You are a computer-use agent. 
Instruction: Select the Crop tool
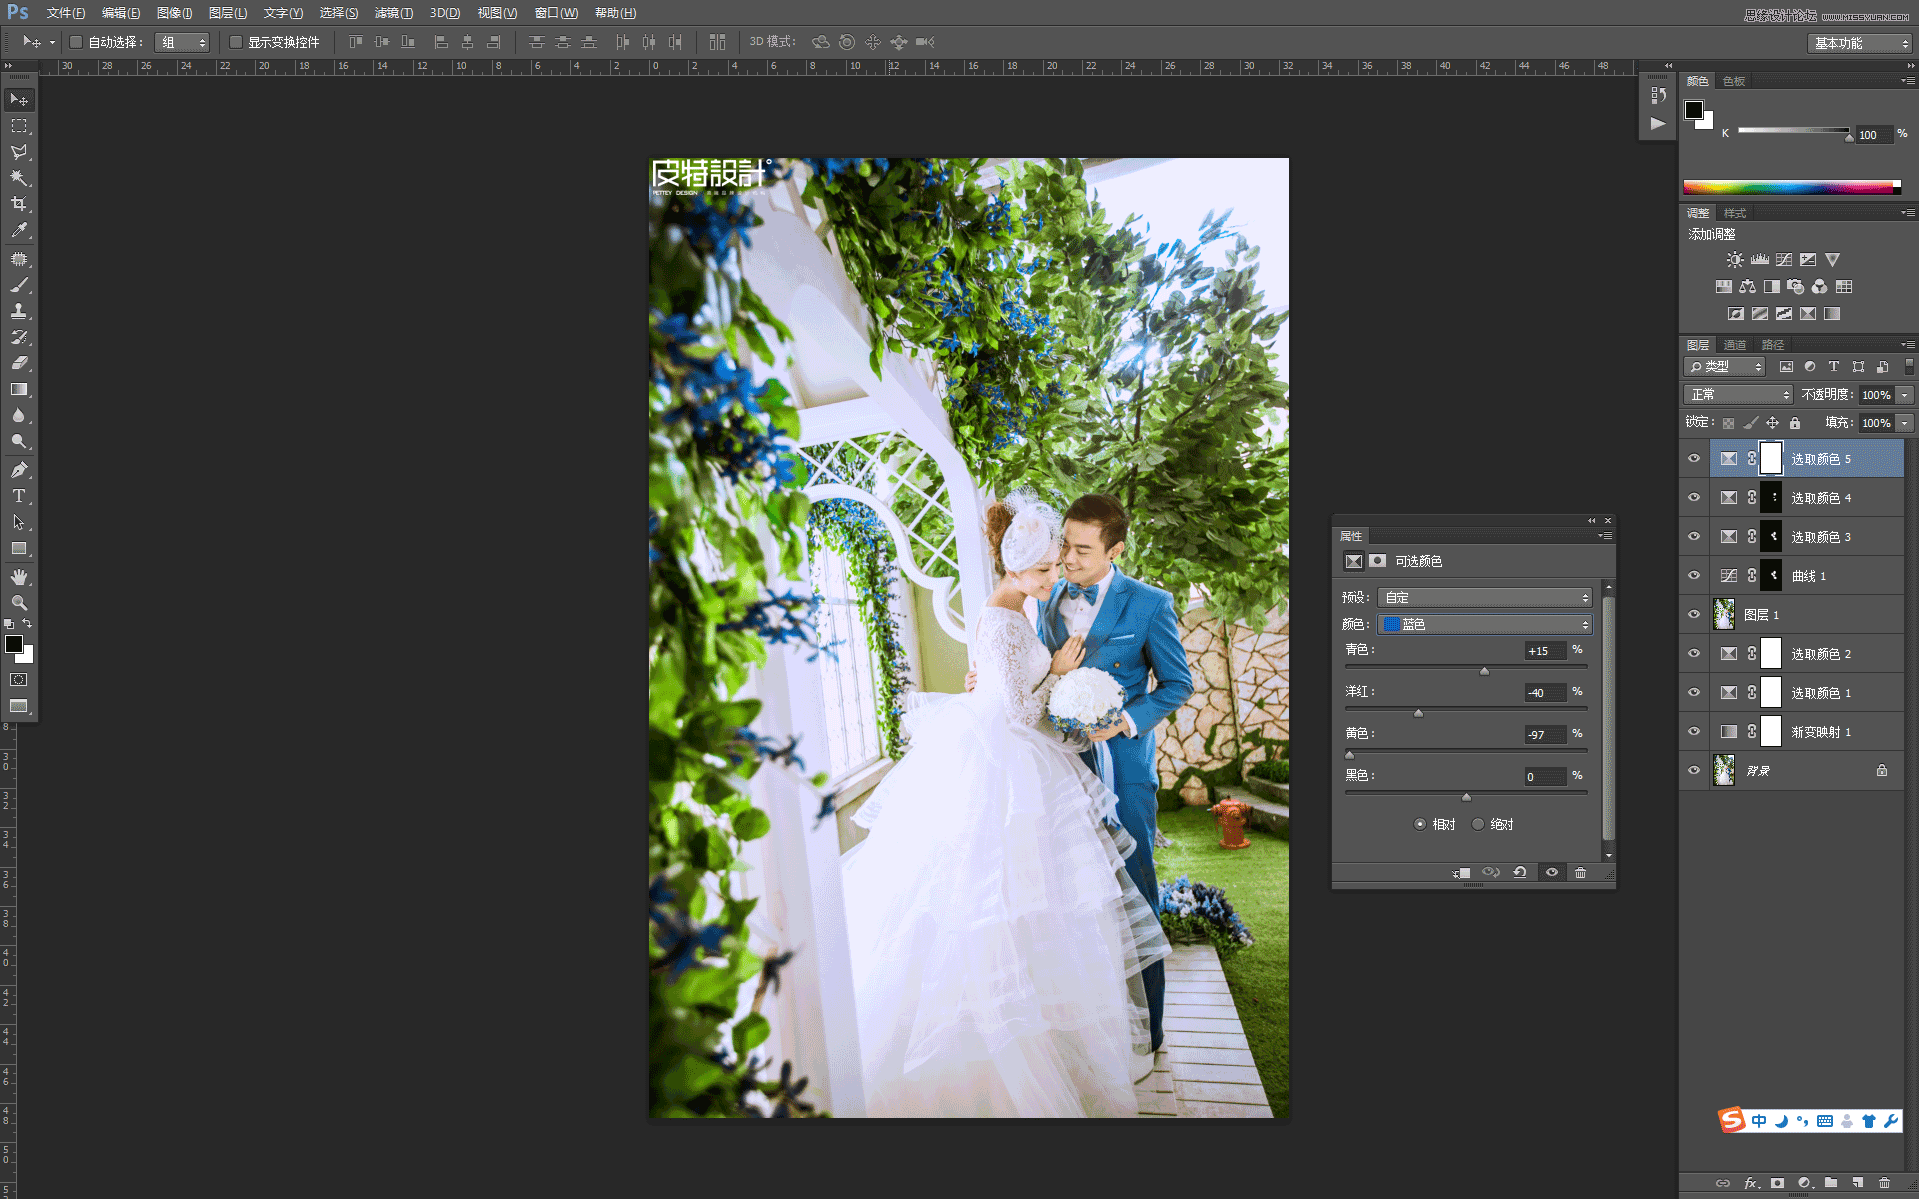[x=20, y=203]
